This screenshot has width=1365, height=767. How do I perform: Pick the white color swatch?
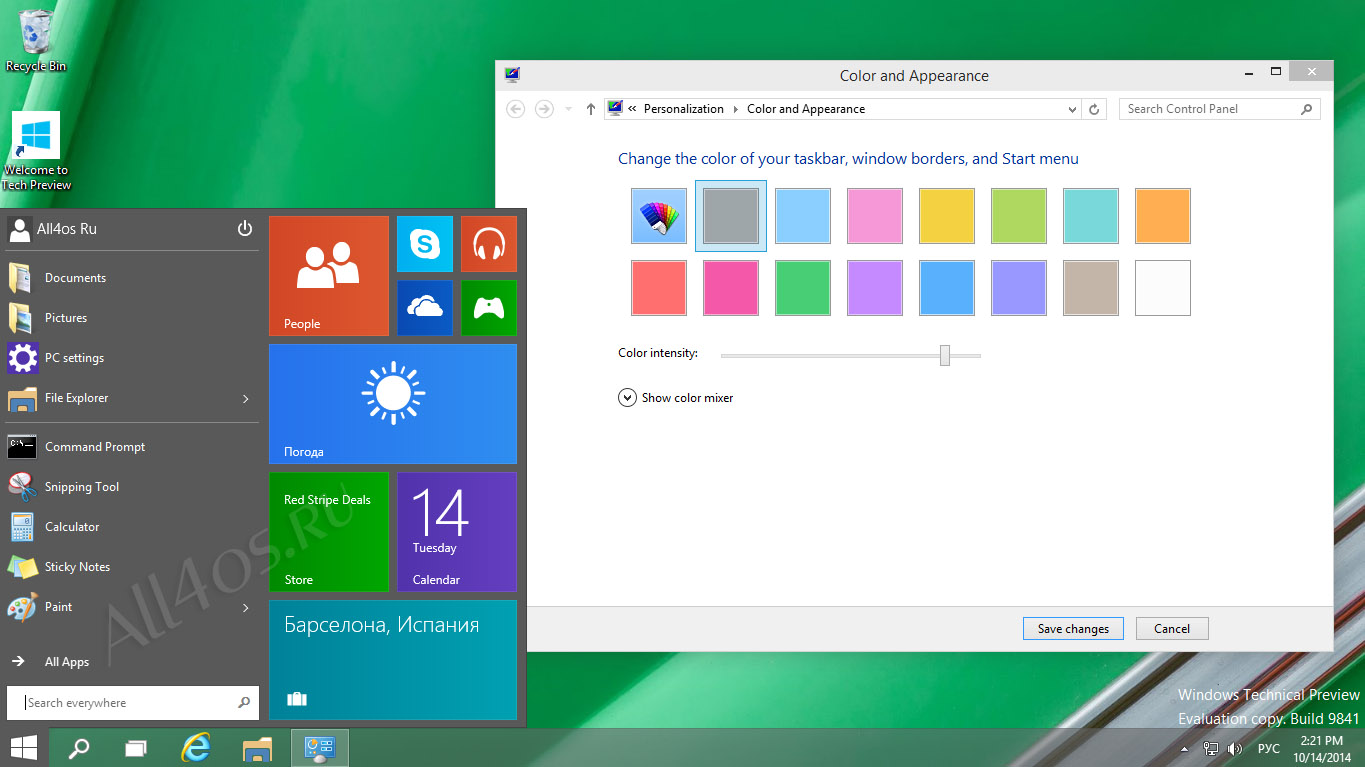[x=1163, y=288]
